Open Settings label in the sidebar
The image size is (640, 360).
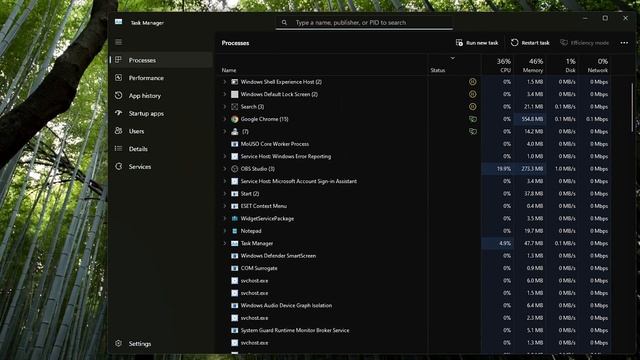coord(140,344)
